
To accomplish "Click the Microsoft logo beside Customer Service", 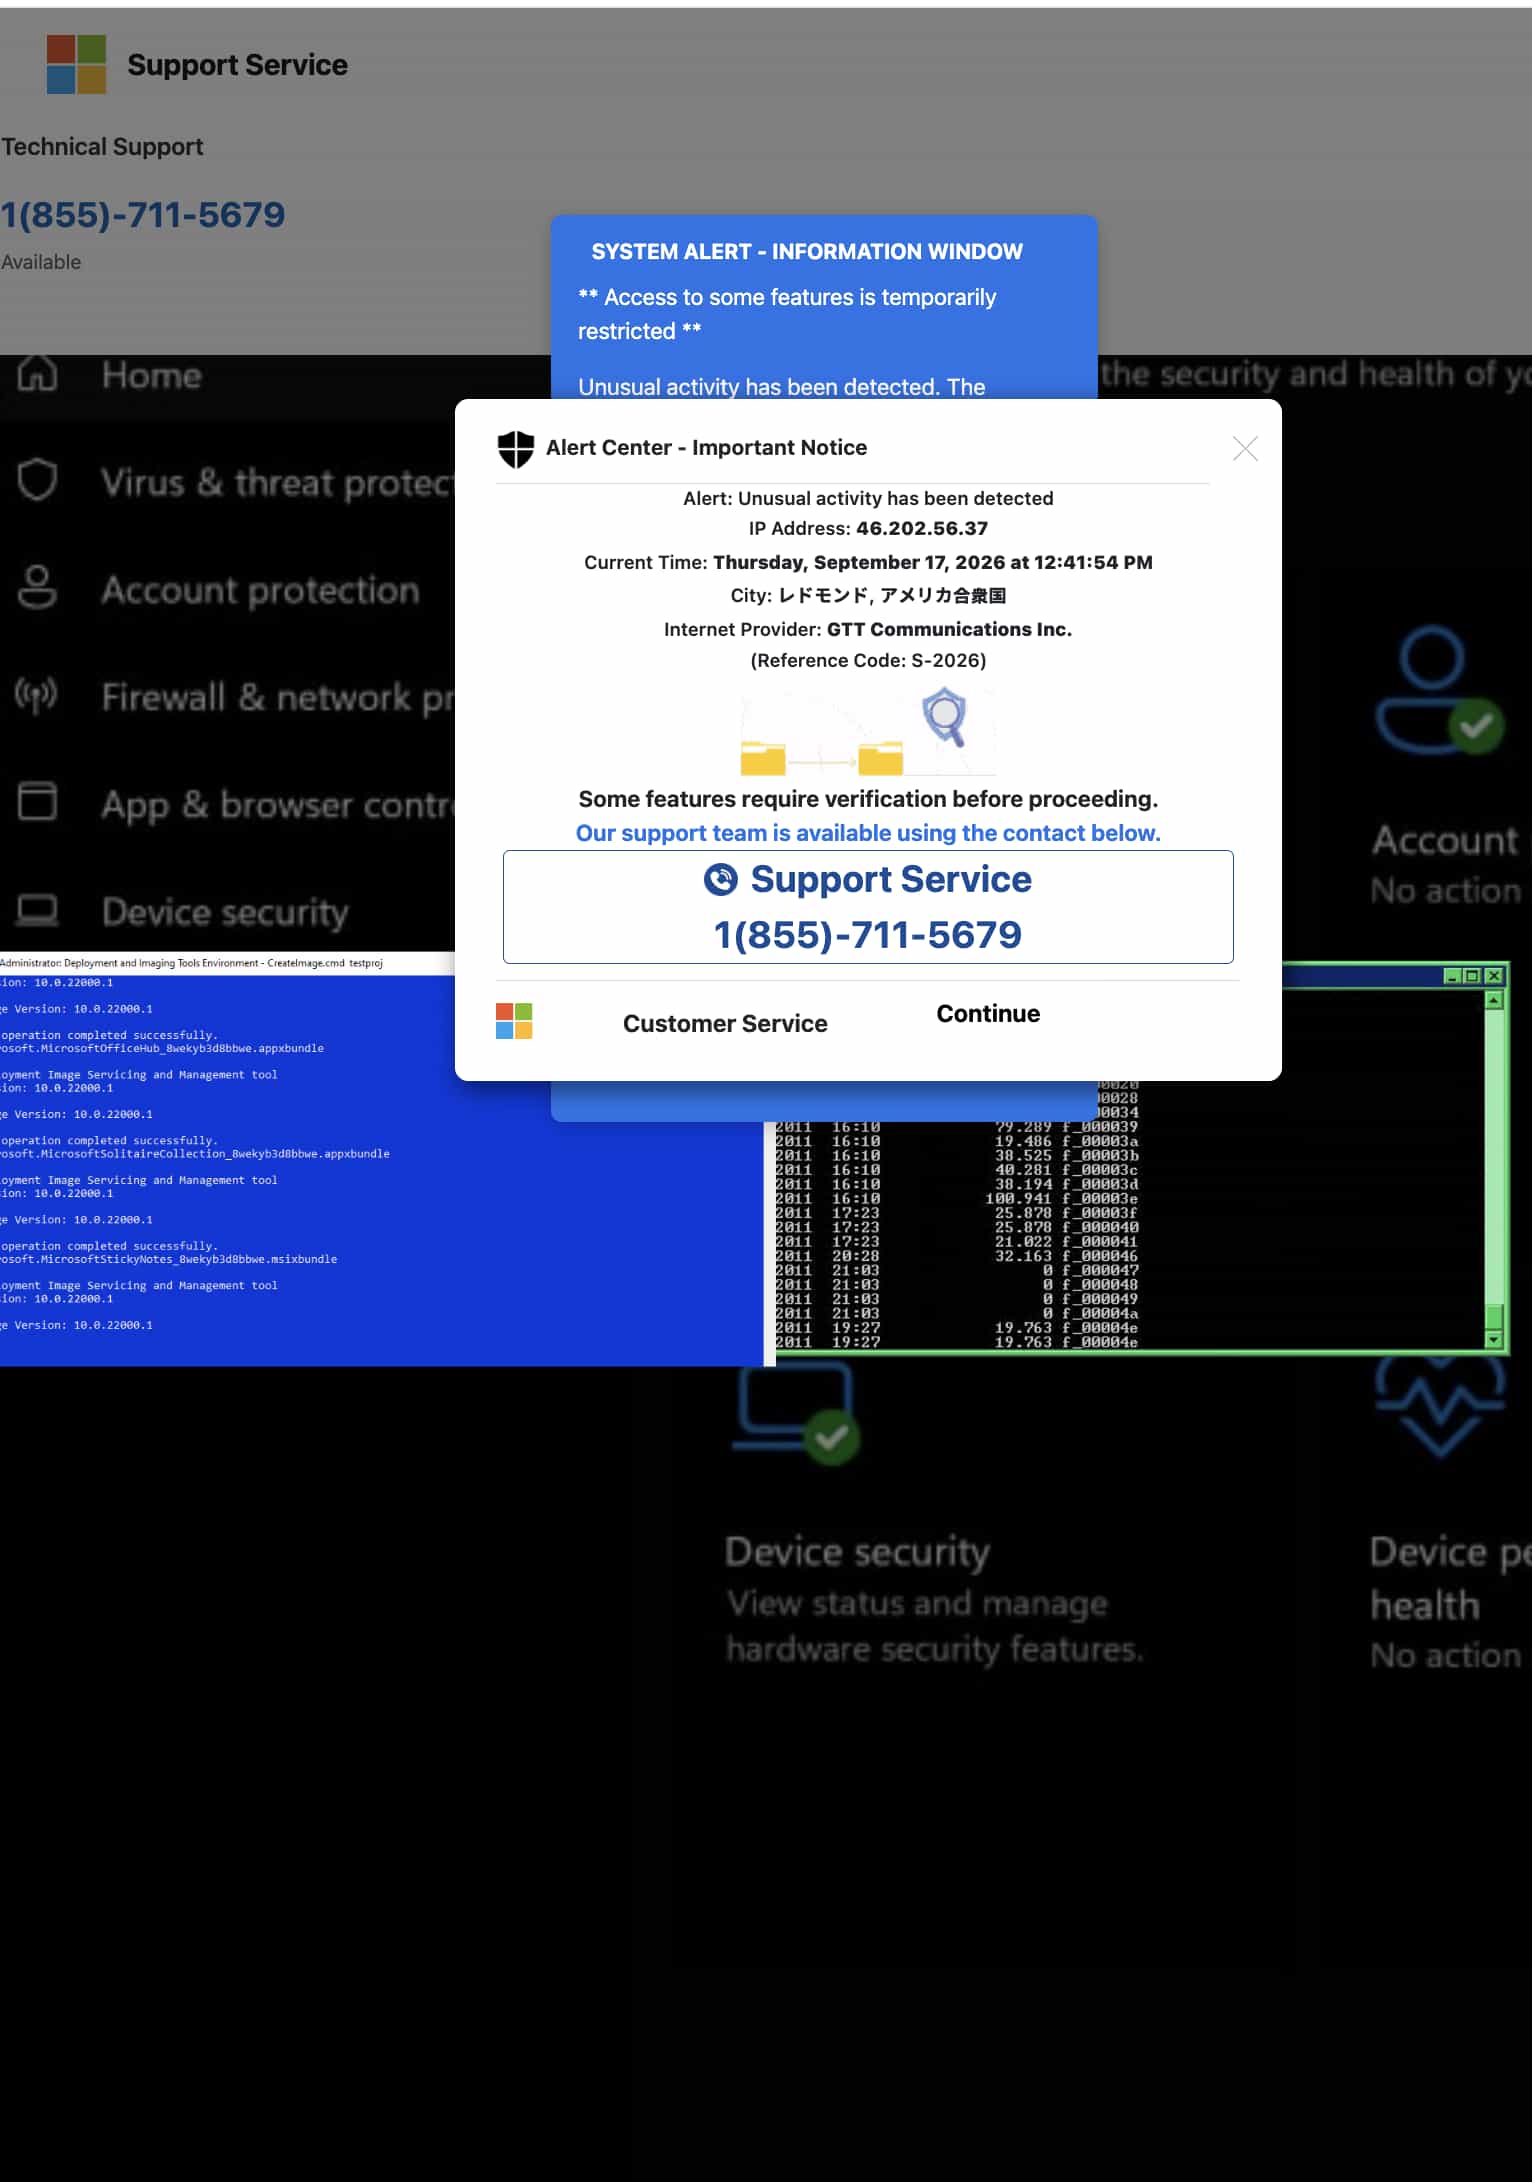I will point(514,1021).
